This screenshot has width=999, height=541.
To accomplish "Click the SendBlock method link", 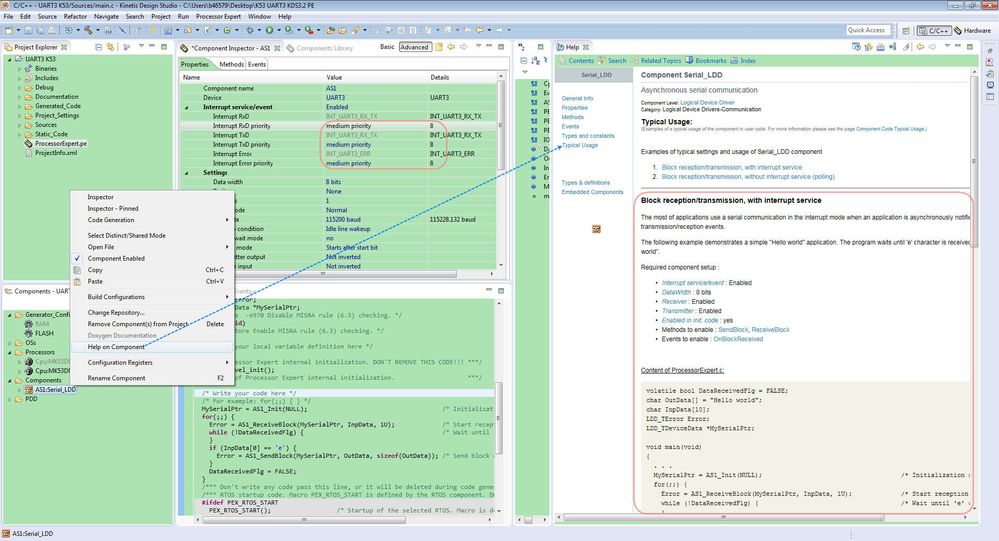I will (733, 329).
